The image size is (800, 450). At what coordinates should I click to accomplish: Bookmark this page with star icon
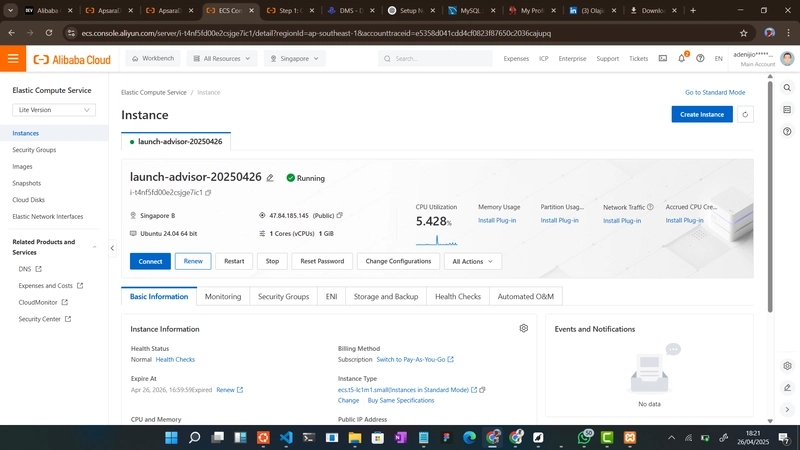(x=743, y=33)
